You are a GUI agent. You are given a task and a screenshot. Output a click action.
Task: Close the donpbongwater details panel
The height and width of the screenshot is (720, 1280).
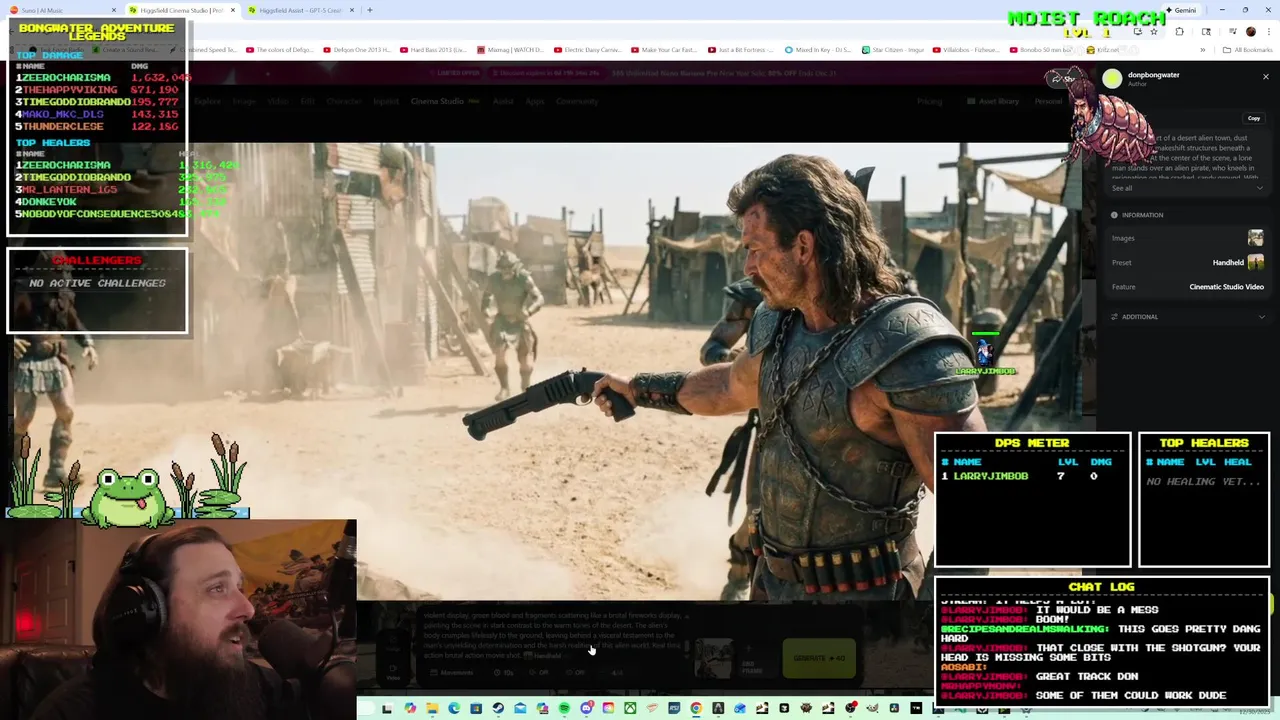(x=1265, y=76)
